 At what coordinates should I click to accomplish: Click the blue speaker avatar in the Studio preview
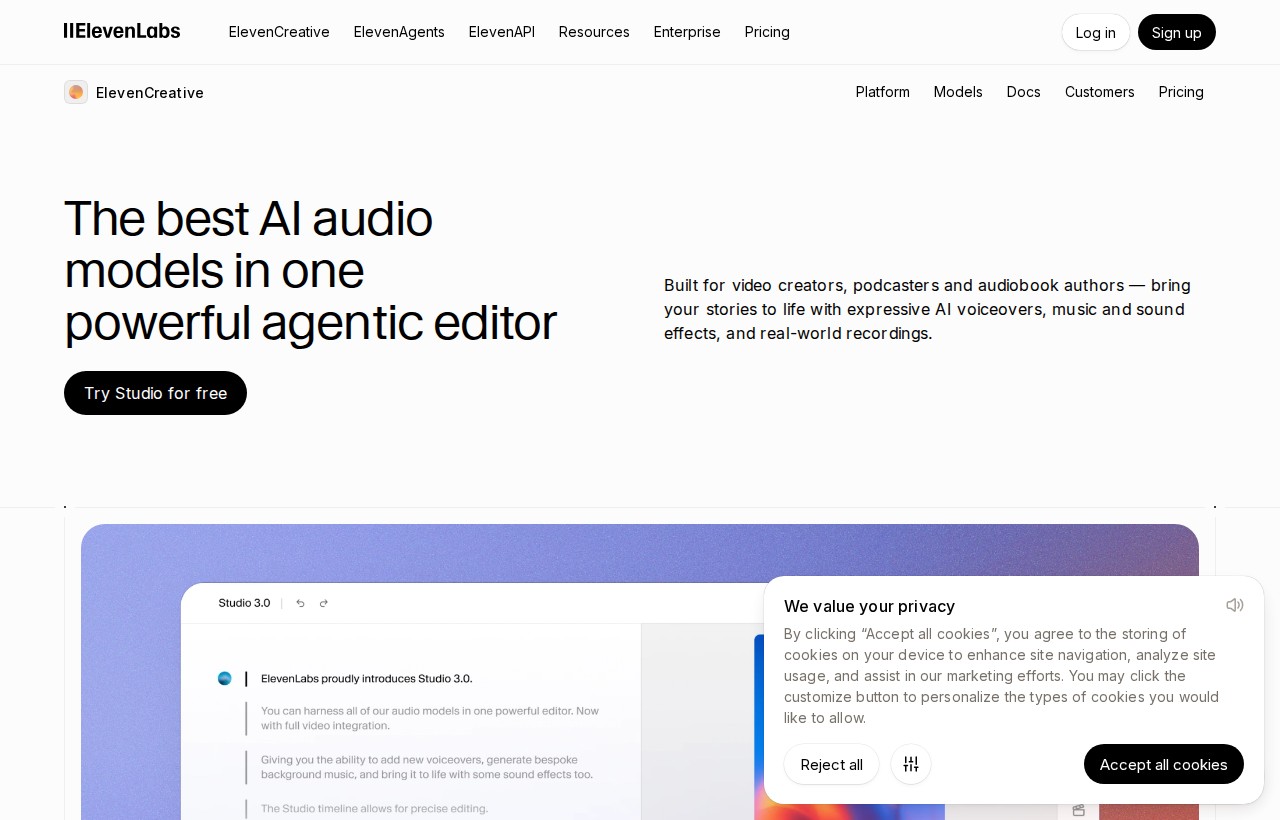click(x=224, y=678)
